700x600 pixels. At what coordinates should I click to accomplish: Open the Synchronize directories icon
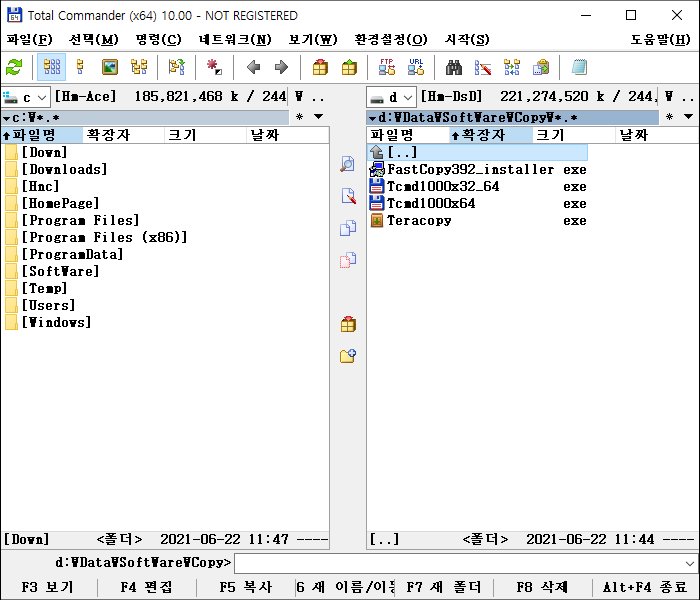click(512, 67)
